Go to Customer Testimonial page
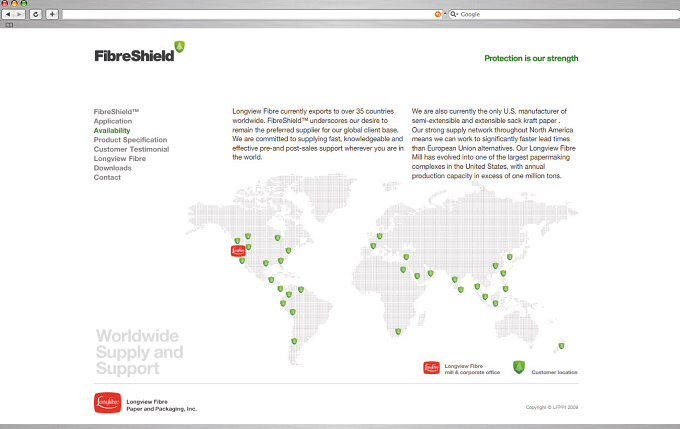This screenshot has height=429, width=680. click(131, 149)
